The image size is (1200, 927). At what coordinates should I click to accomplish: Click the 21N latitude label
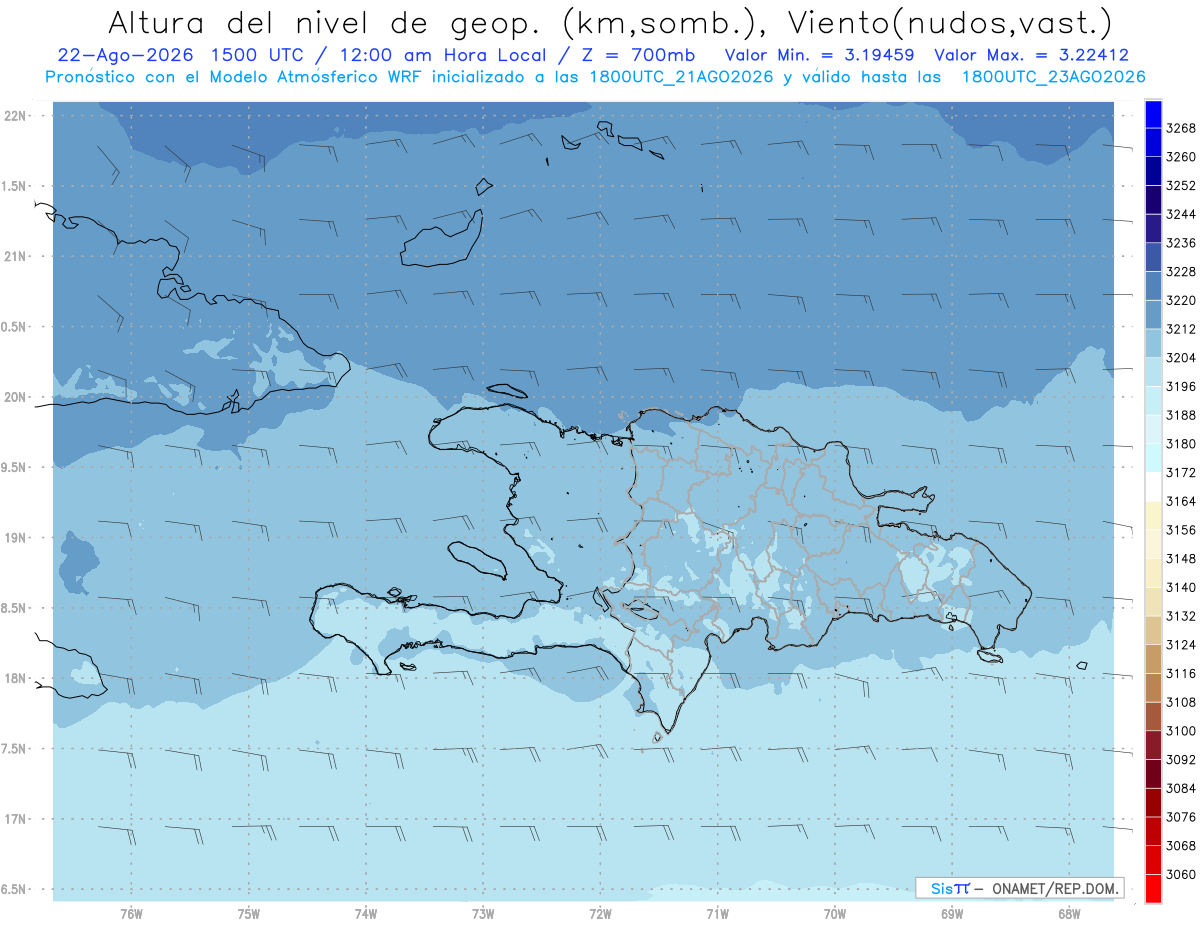[15, 256]
